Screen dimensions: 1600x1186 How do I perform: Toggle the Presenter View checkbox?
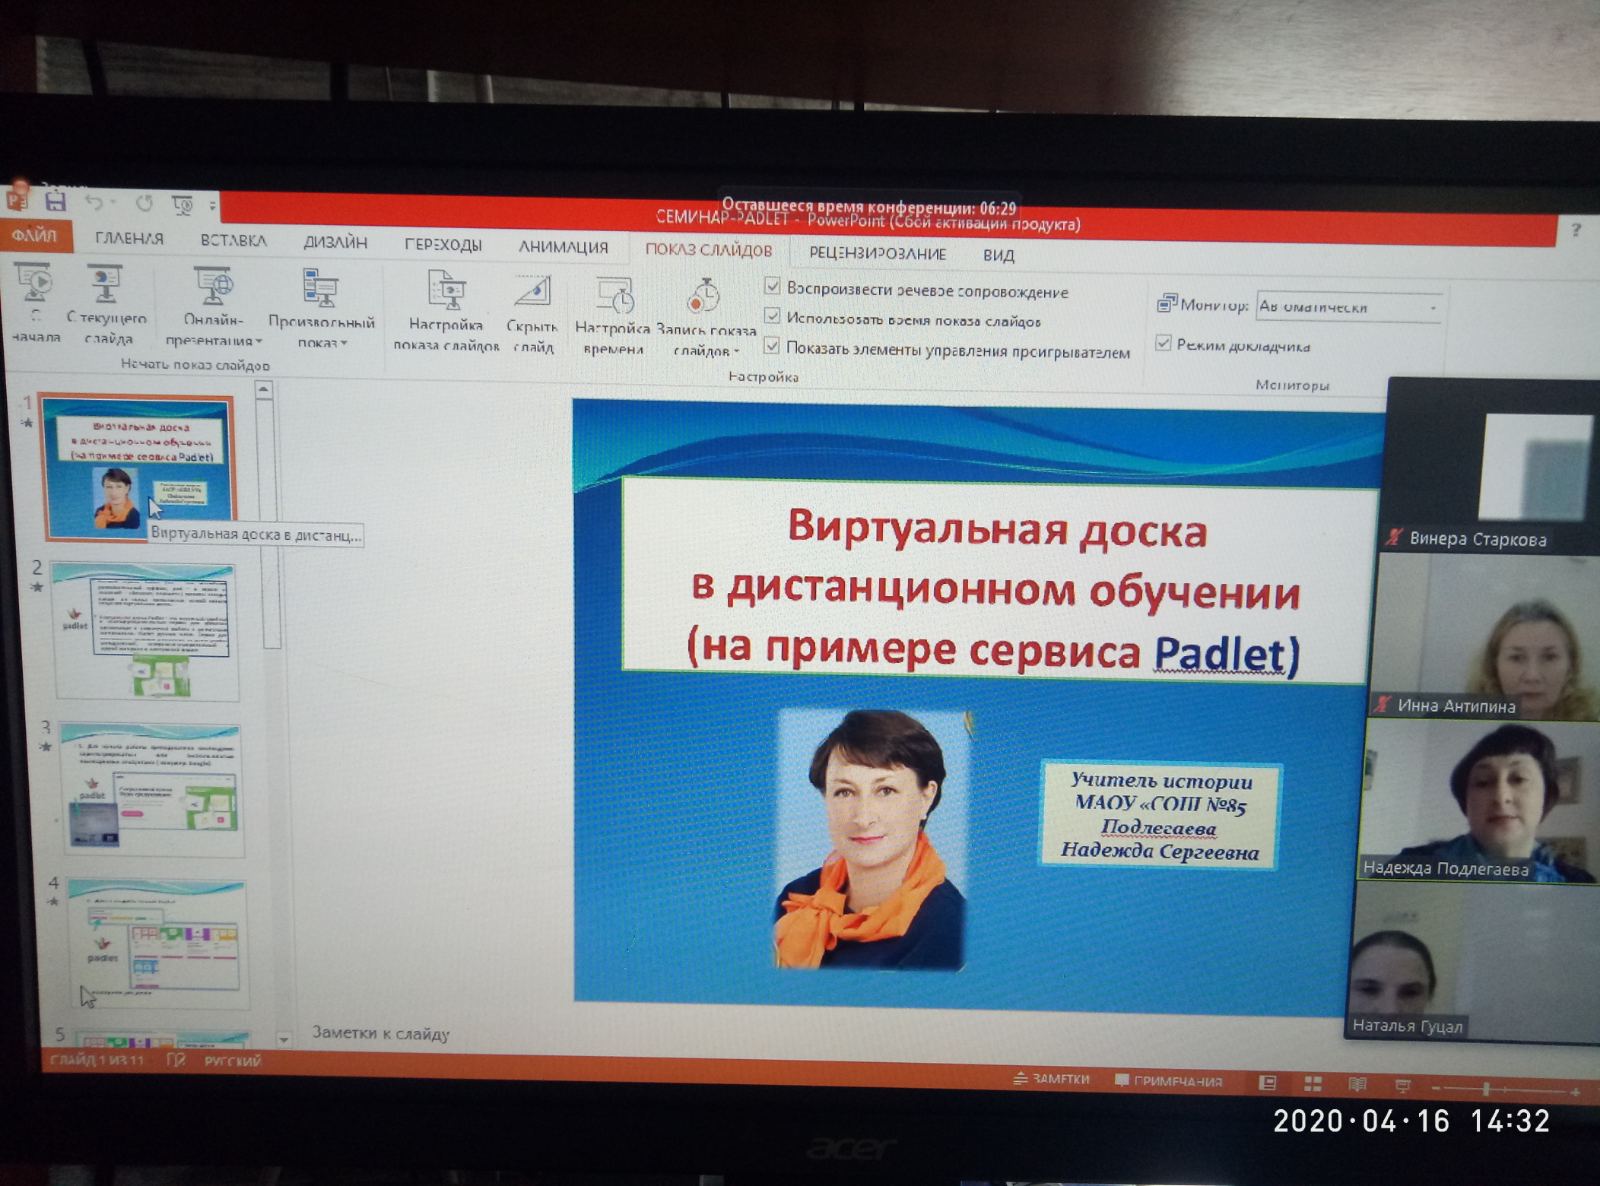(1163, 343)
